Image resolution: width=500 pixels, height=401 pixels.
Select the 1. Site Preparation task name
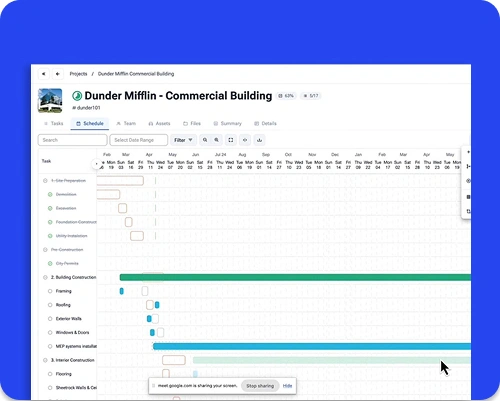pos(68,181)
